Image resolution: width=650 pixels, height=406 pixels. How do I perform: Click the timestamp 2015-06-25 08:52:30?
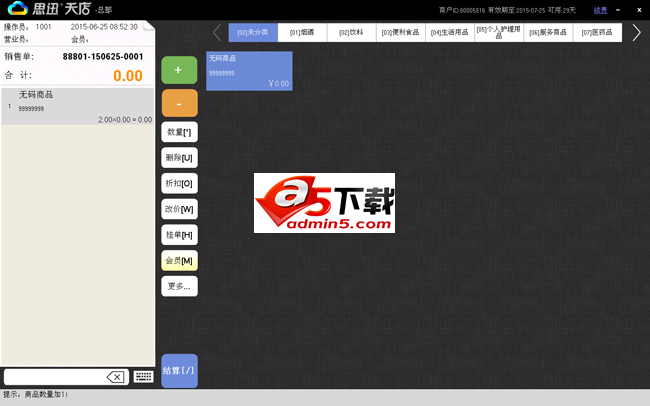point(104,27)
